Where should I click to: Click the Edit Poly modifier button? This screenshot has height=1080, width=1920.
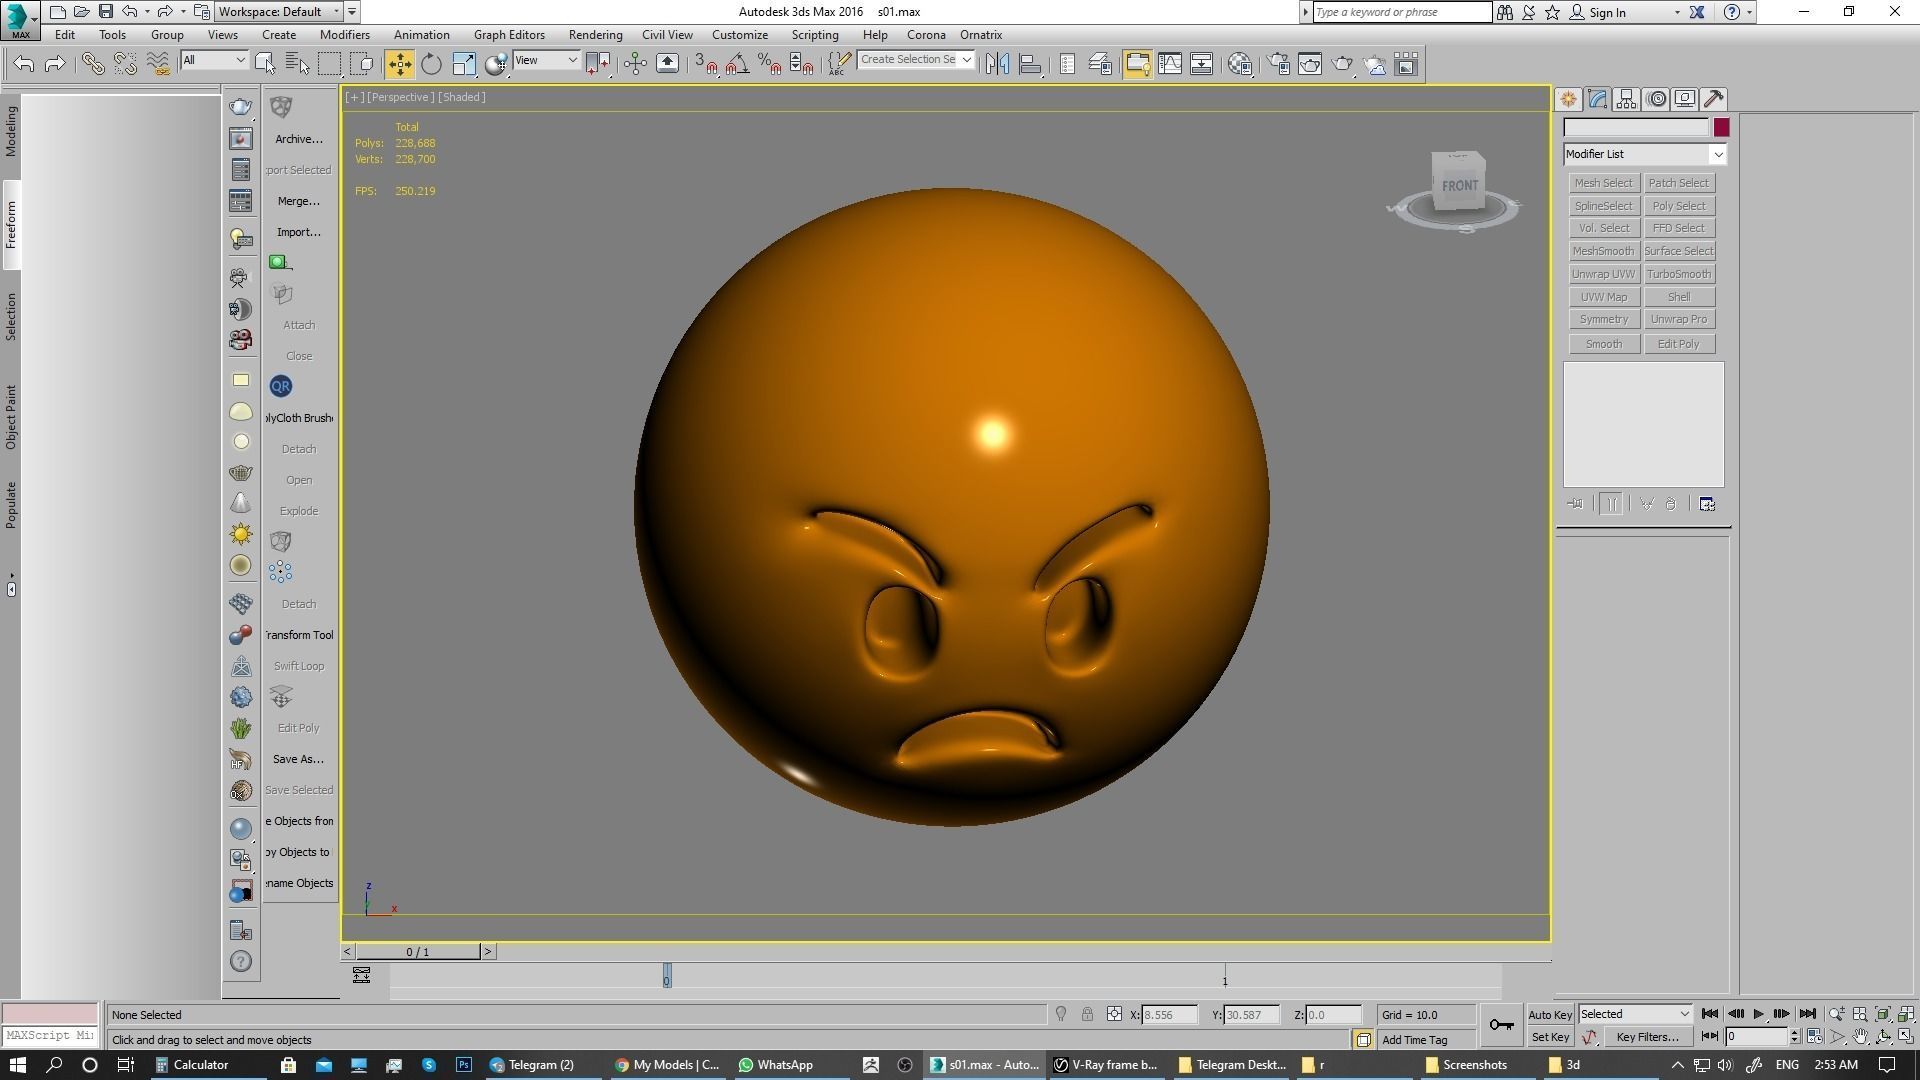(1679, 344)
